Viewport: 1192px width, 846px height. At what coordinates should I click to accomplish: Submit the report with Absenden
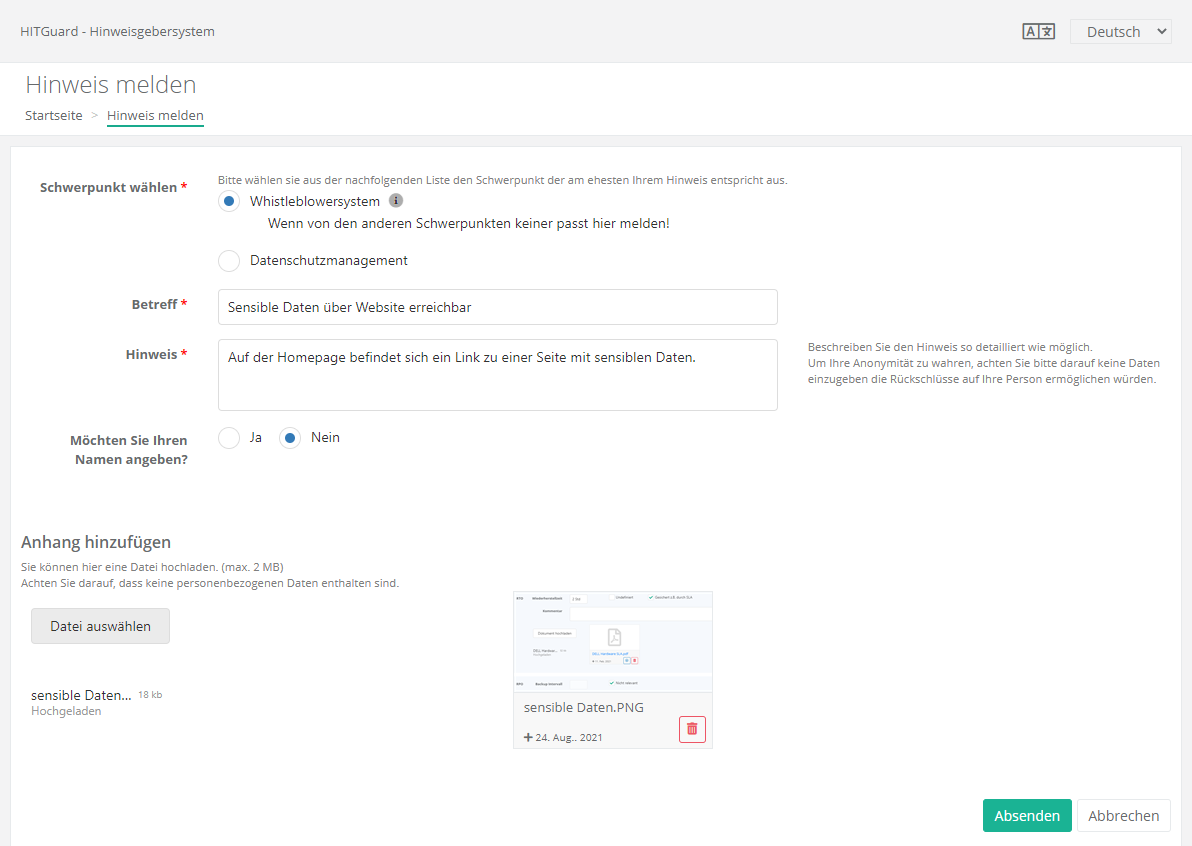coord(1026,816)
